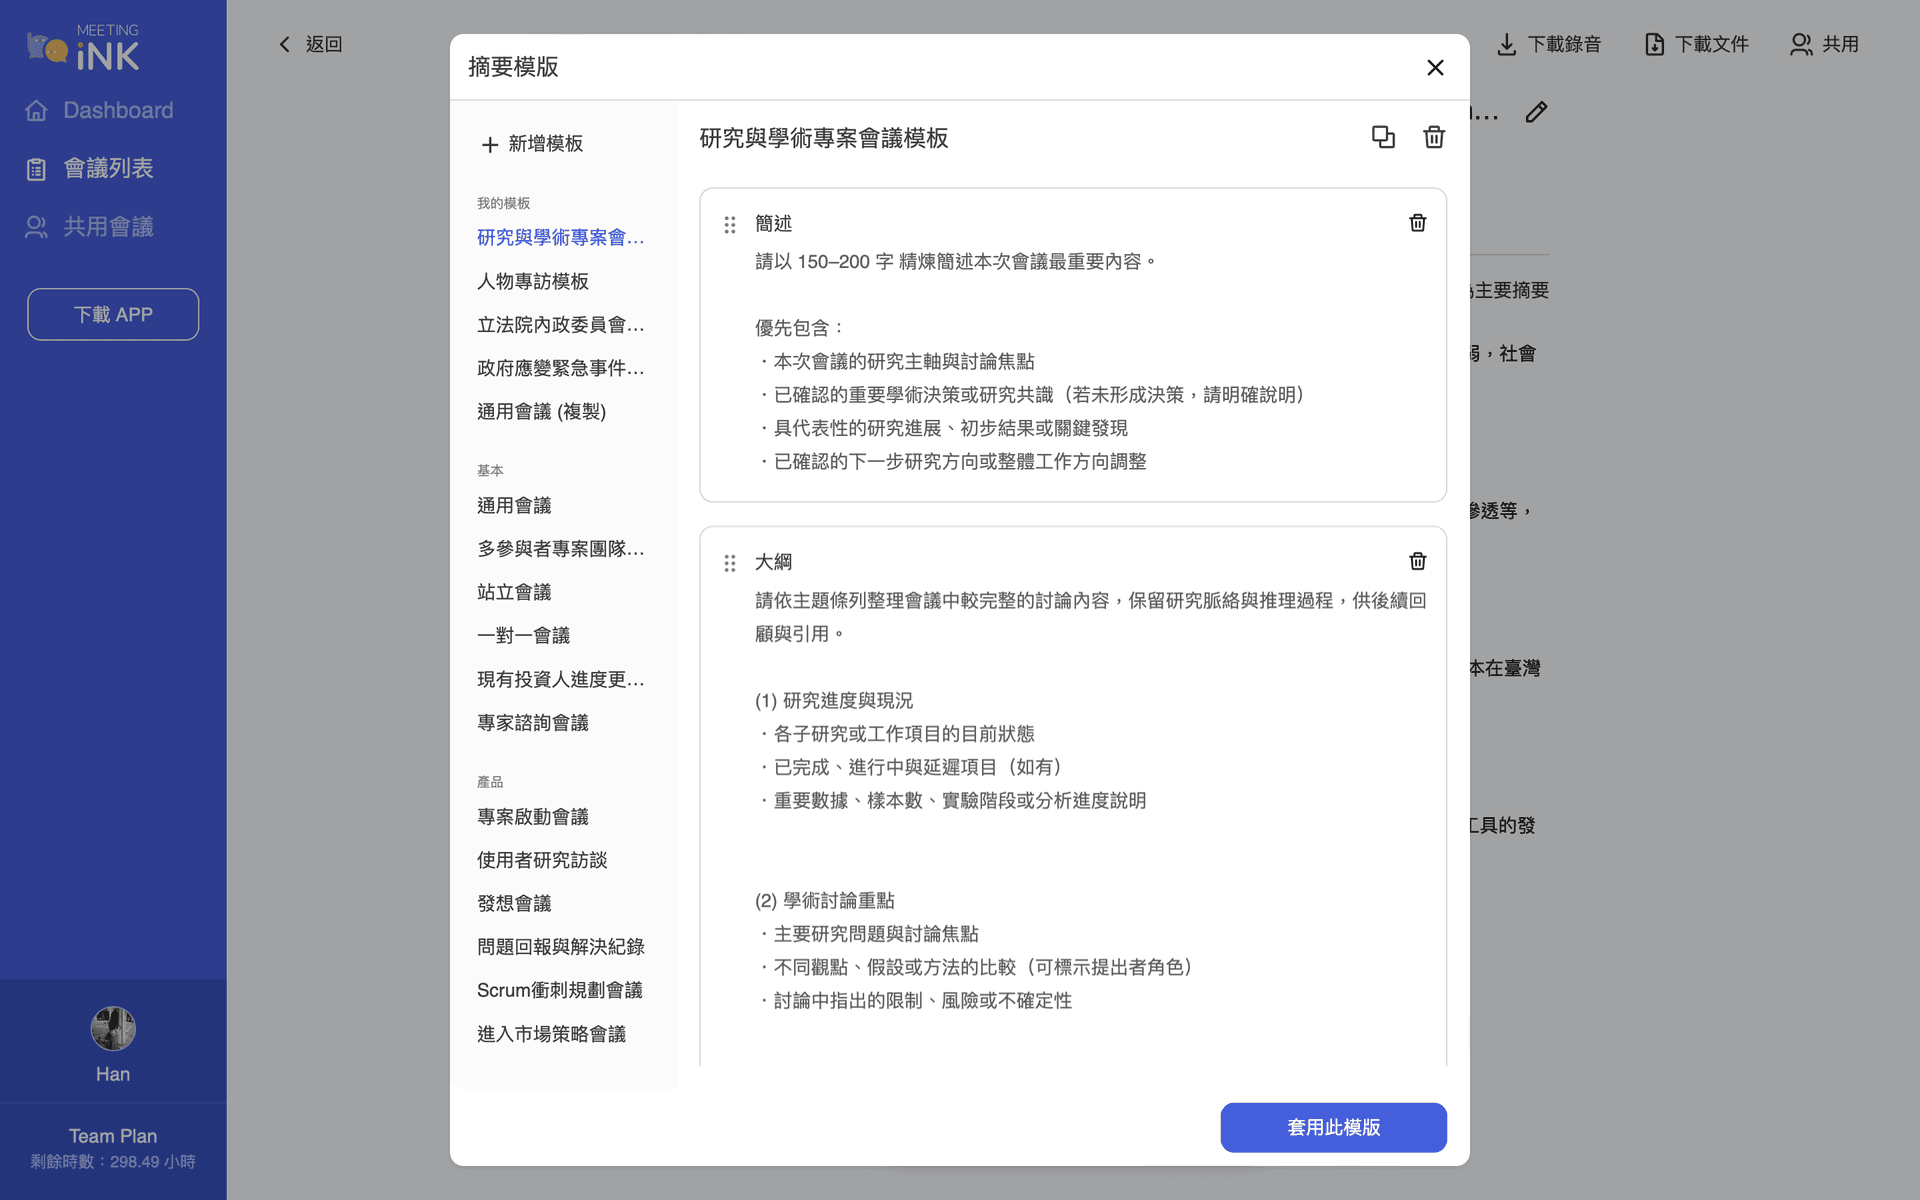The height and width of the screenshot is (1200, 1920).
Task: Click the Han profile avatar
Action: (x=112, y=1028)
